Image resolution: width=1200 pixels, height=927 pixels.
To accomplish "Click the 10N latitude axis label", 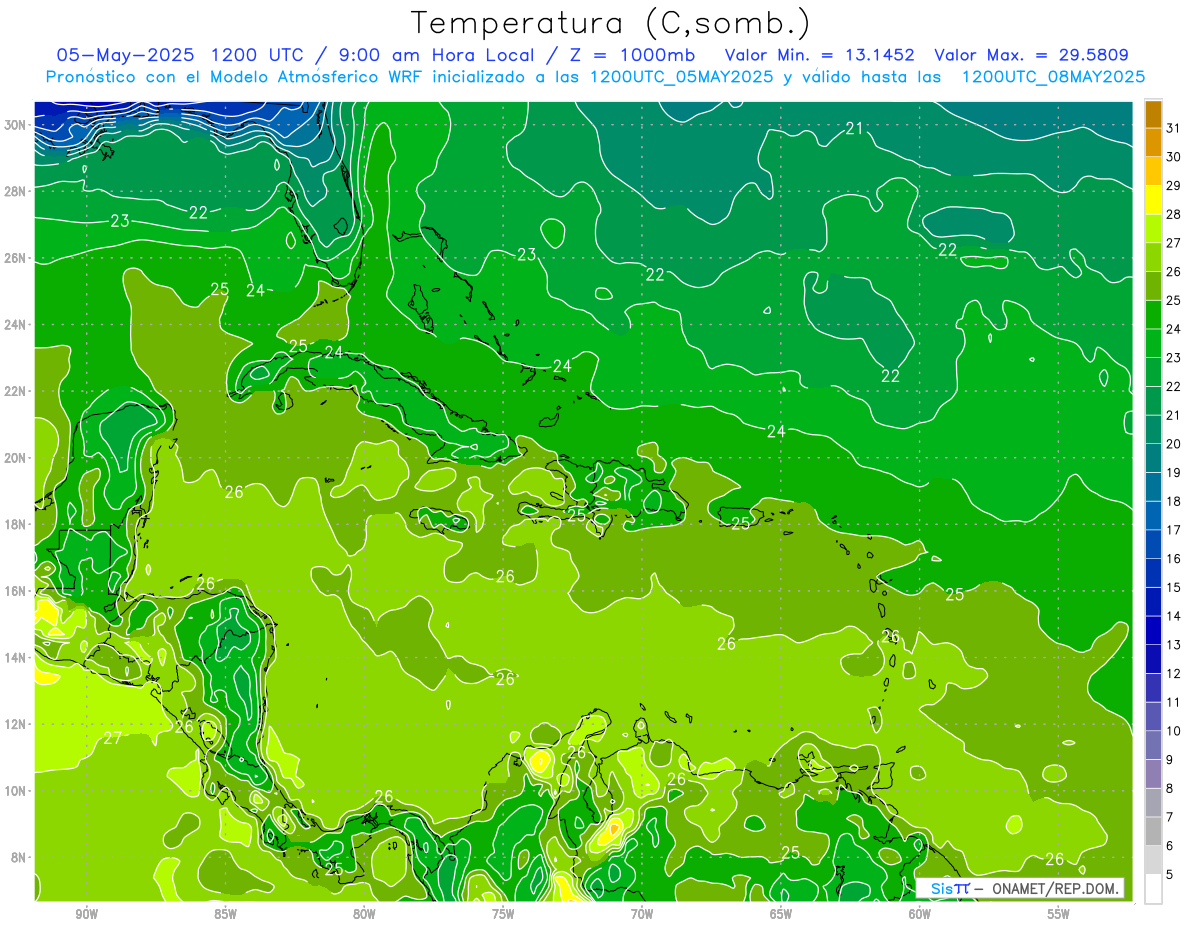I will tap(15, 791).
